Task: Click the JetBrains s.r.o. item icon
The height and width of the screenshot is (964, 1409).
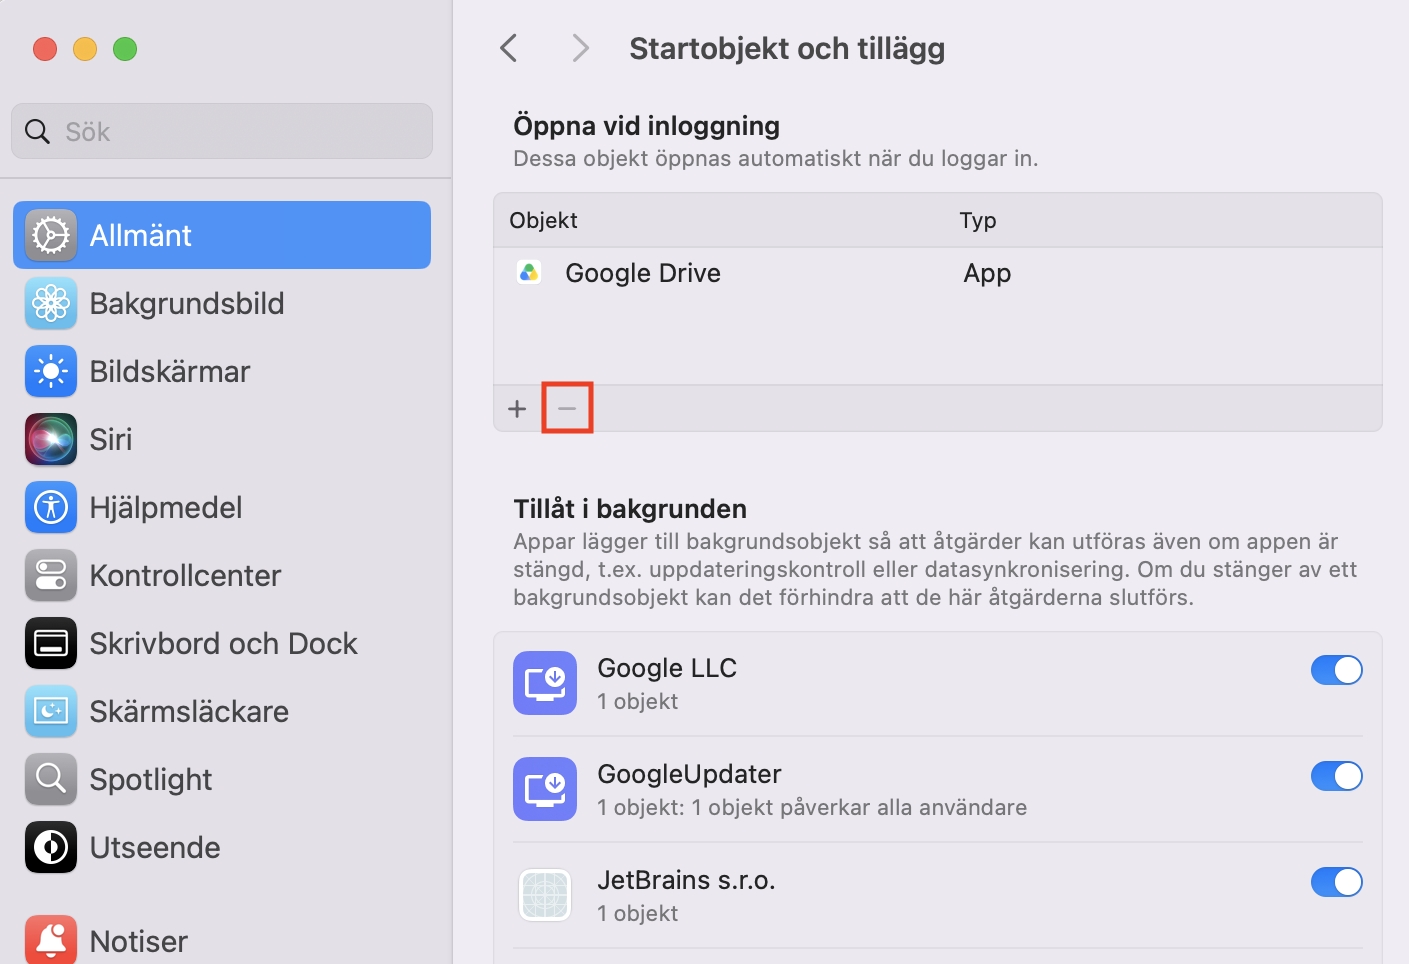Action: (545, 895)
